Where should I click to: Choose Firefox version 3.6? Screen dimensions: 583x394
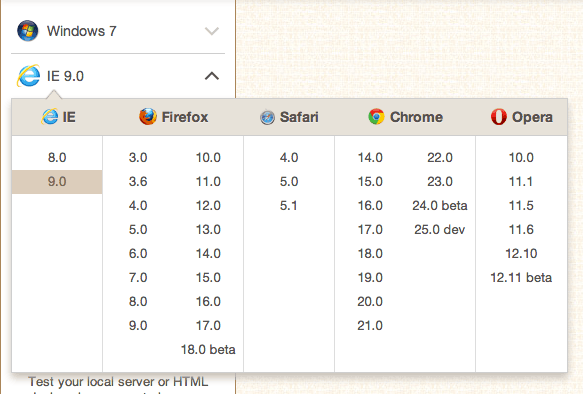(x=138, y=182)
